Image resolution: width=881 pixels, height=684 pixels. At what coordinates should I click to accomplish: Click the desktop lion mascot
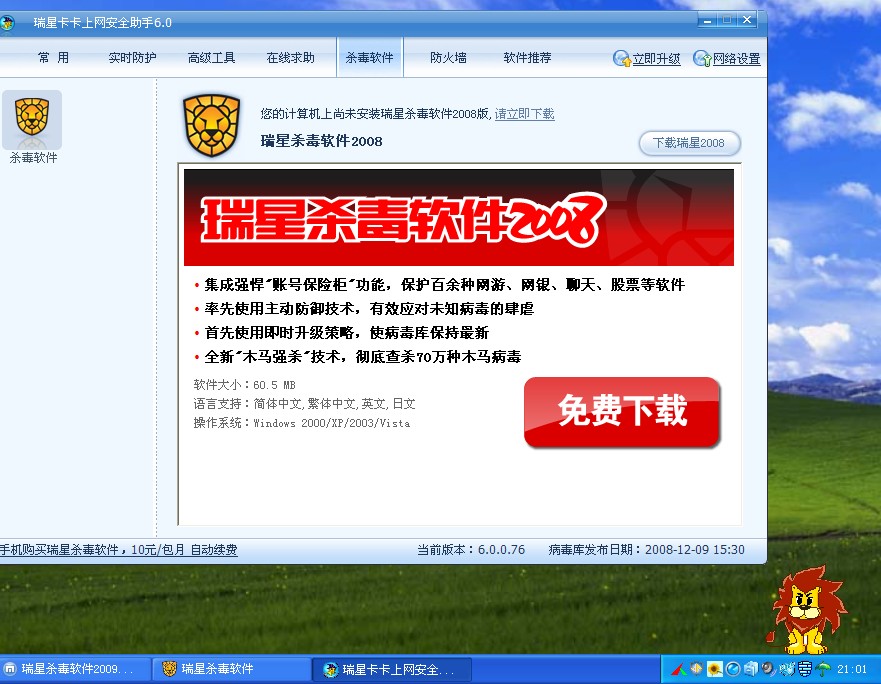pos(806,611)
